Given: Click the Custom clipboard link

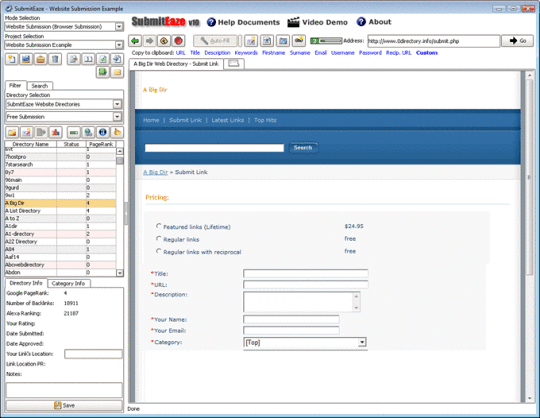Looking at the screenshot, I should pos(427,53).
